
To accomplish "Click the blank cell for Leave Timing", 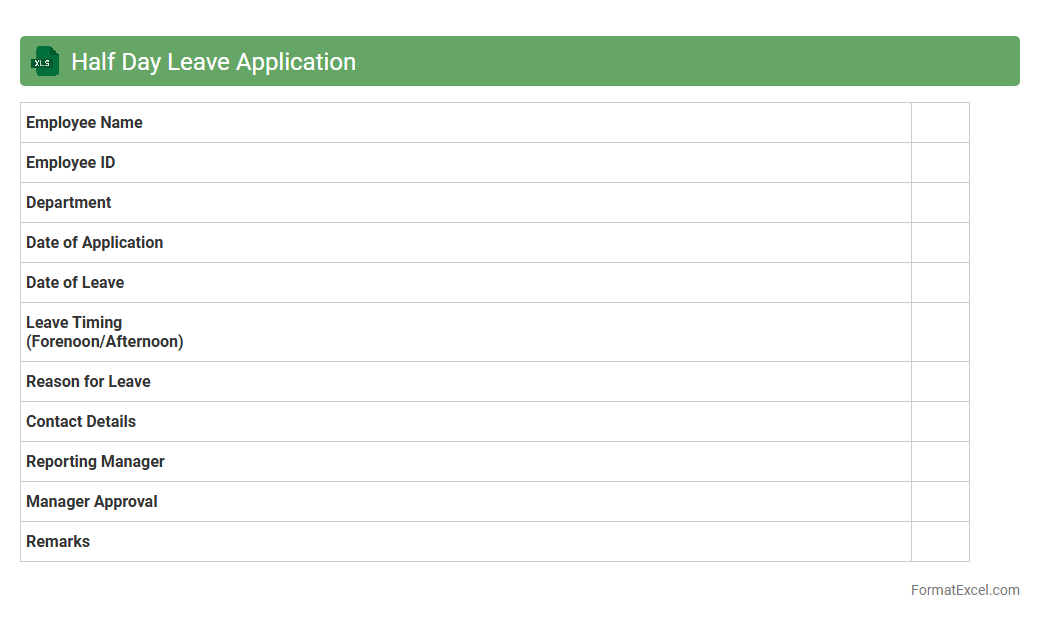I will [x=940, y=332].
